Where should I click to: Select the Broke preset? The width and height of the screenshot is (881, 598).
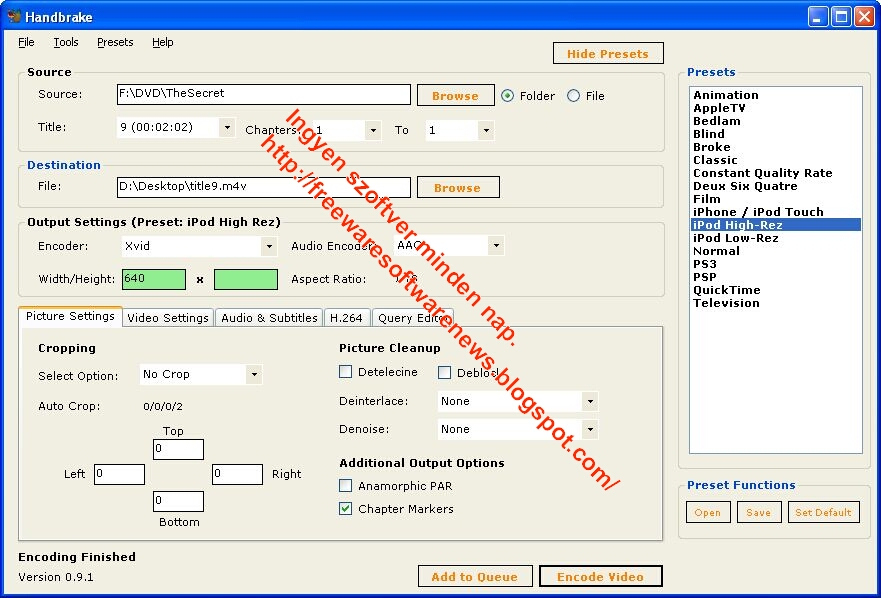775,147
